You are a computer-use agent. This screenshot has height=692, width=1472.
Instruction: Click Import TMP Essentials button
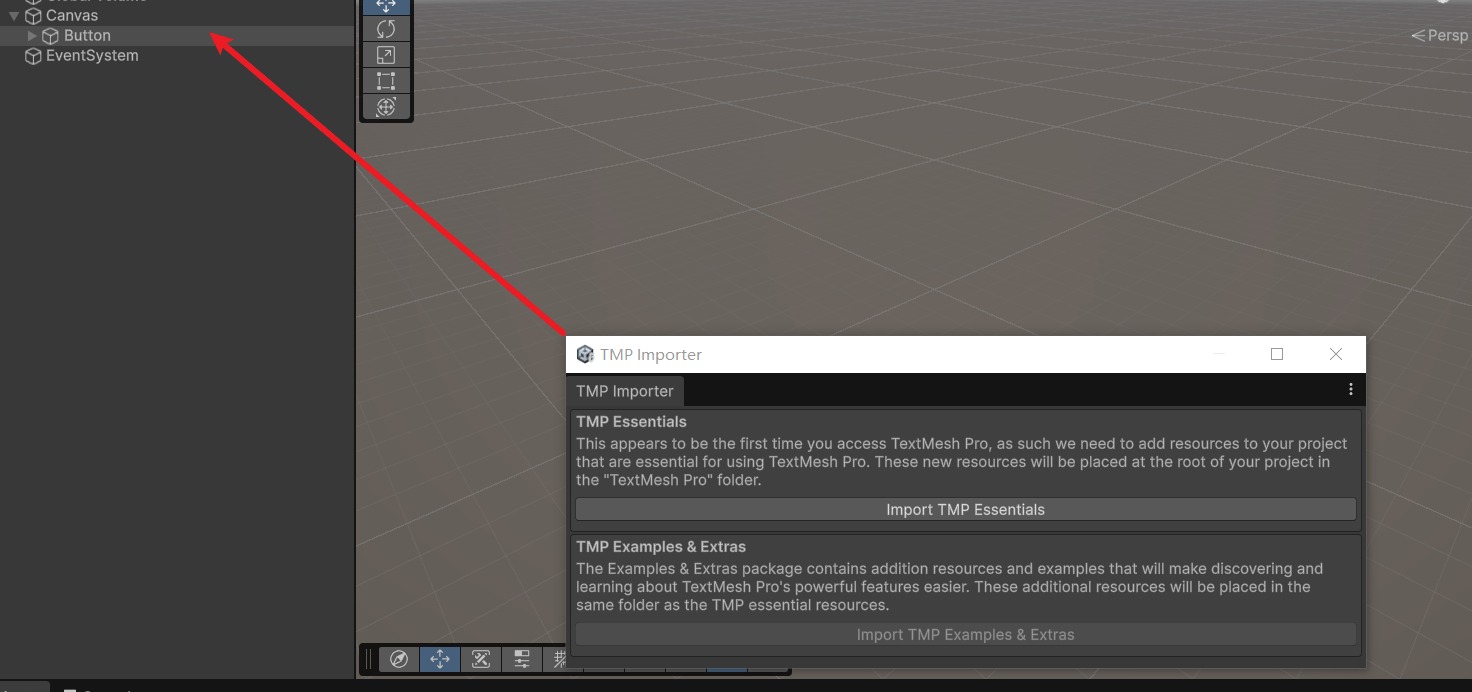965,509
